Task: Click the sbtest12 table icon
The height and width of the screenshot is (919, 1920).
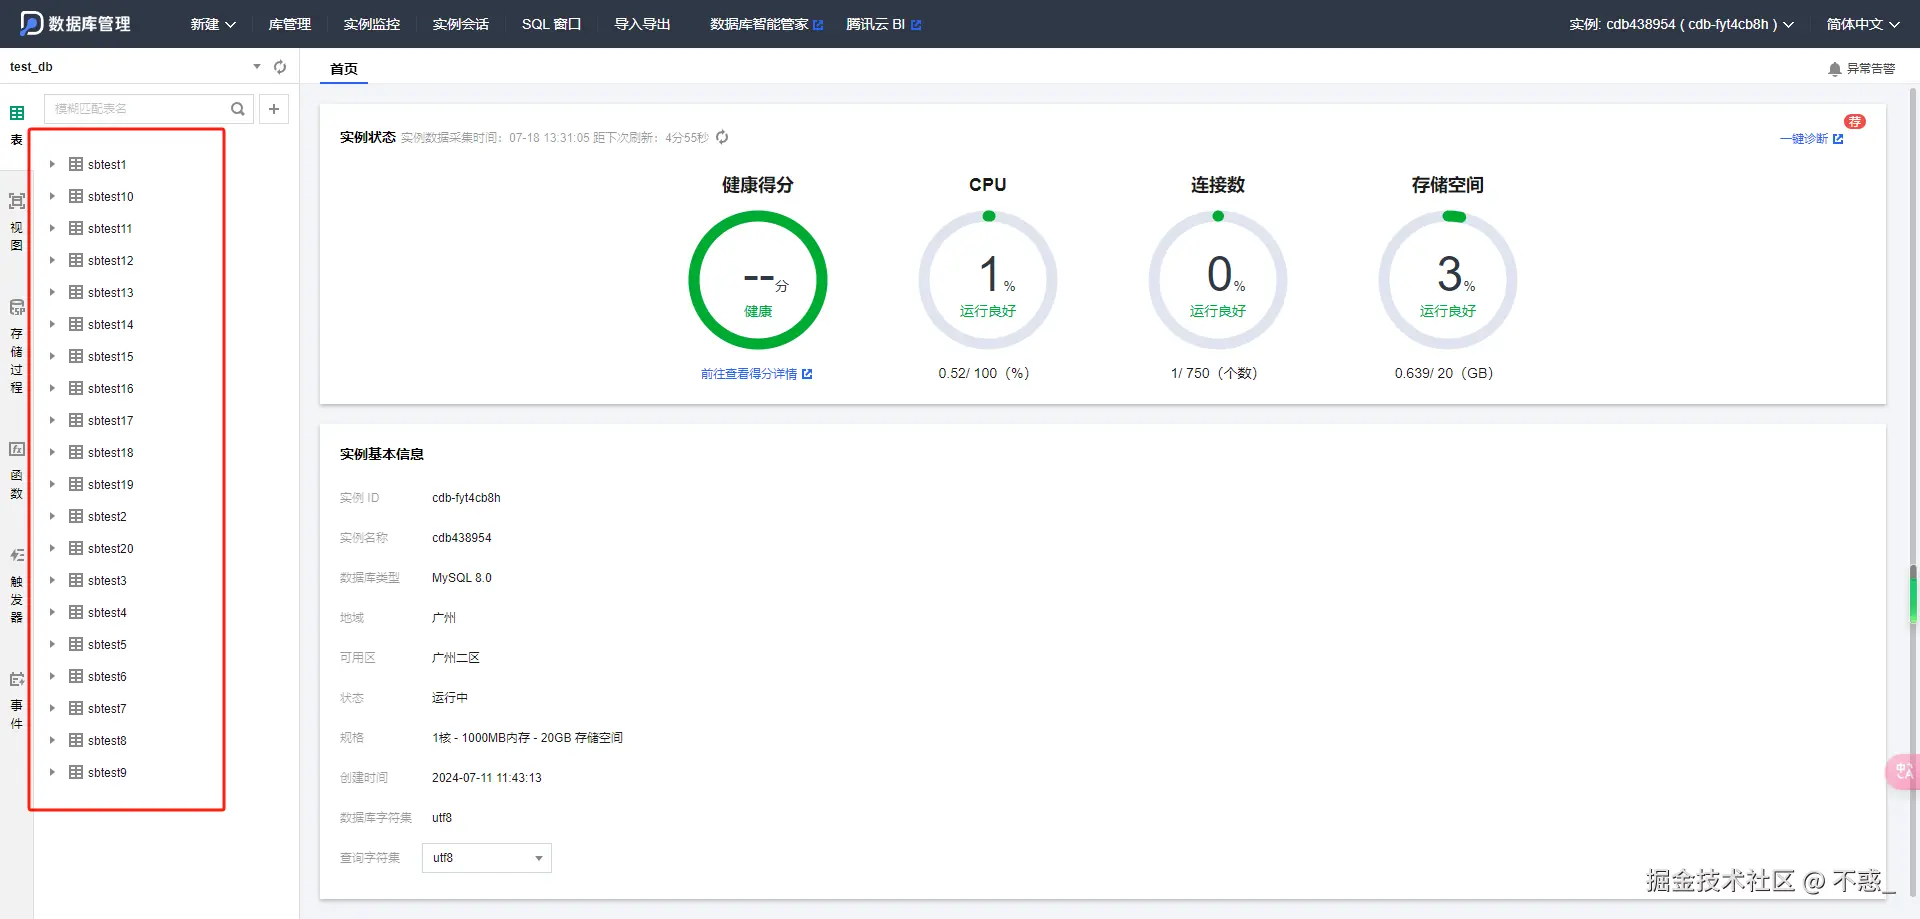Action: tap(76, 260)
